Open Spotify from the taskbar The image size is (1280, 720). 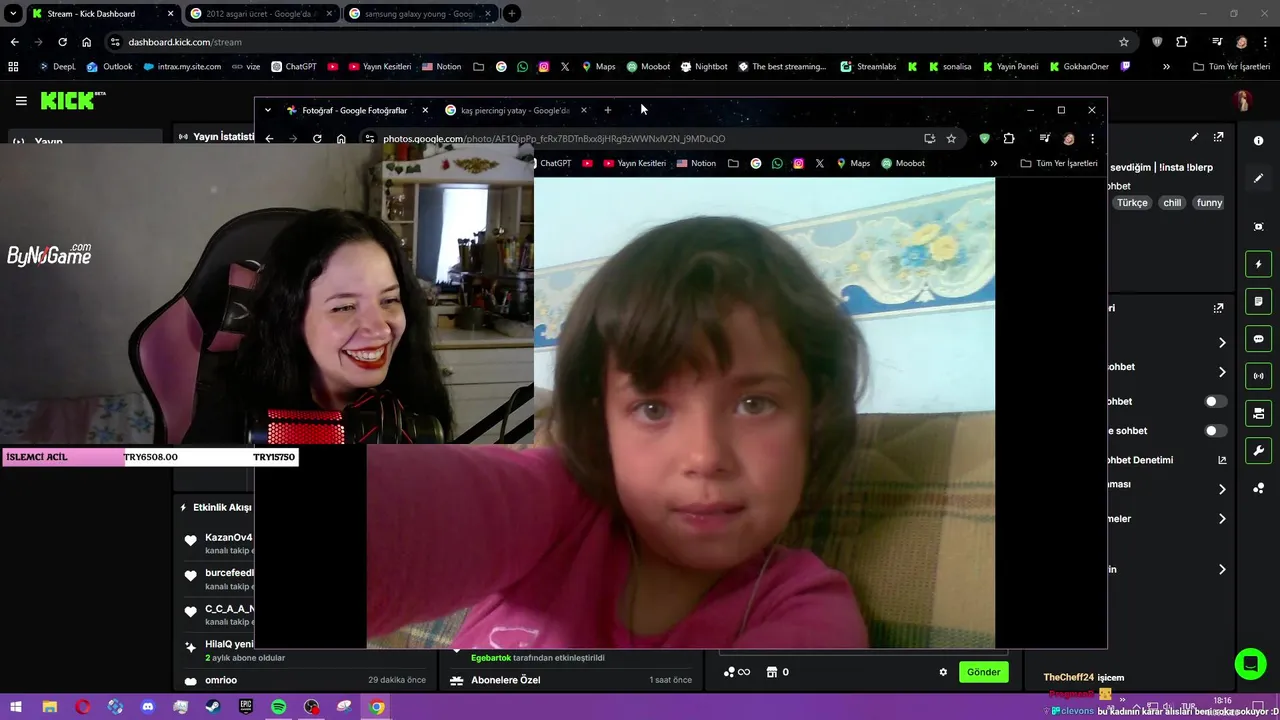tap(279, 707)
